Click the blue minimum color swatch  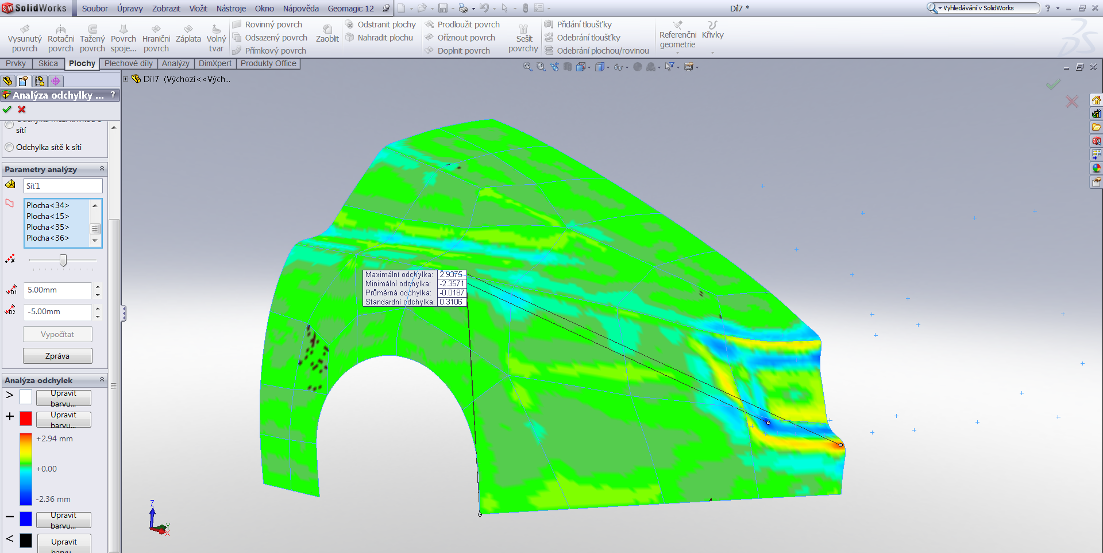(26, 519)
